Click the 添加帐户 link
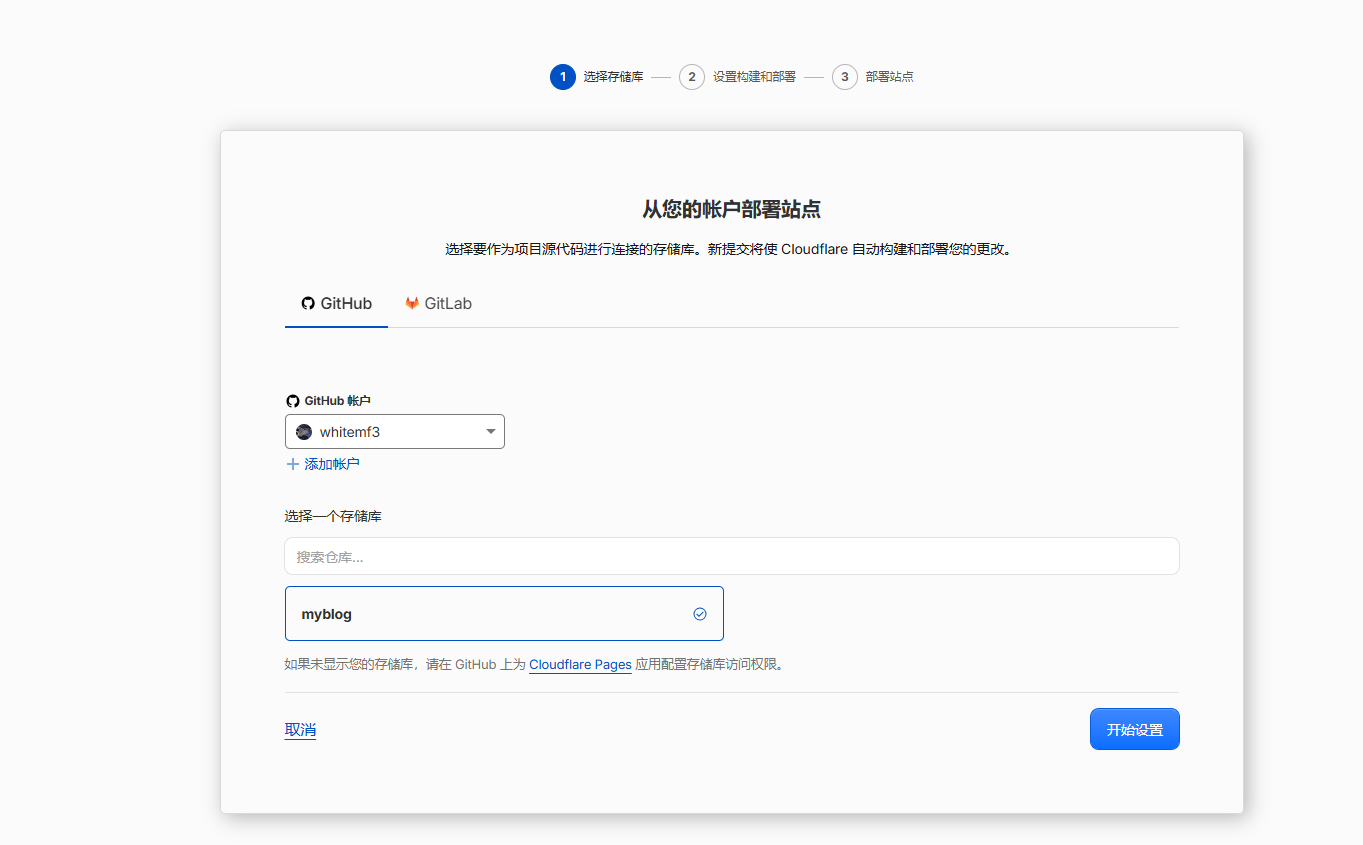 332,464
